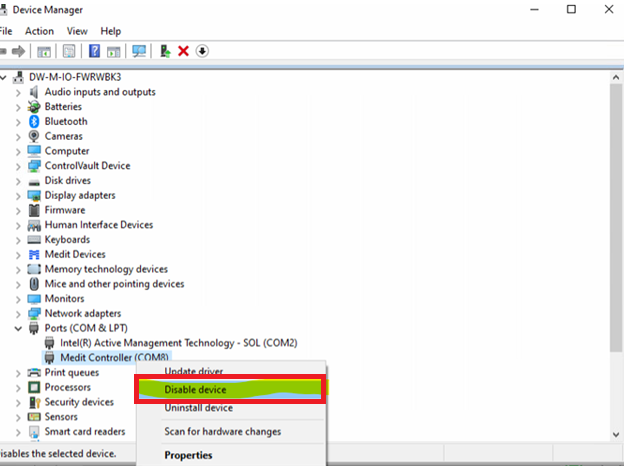The width and height of the screenshot is (624, 466).
Task: Click the Display adapters icon
Action: coord(34,195)
